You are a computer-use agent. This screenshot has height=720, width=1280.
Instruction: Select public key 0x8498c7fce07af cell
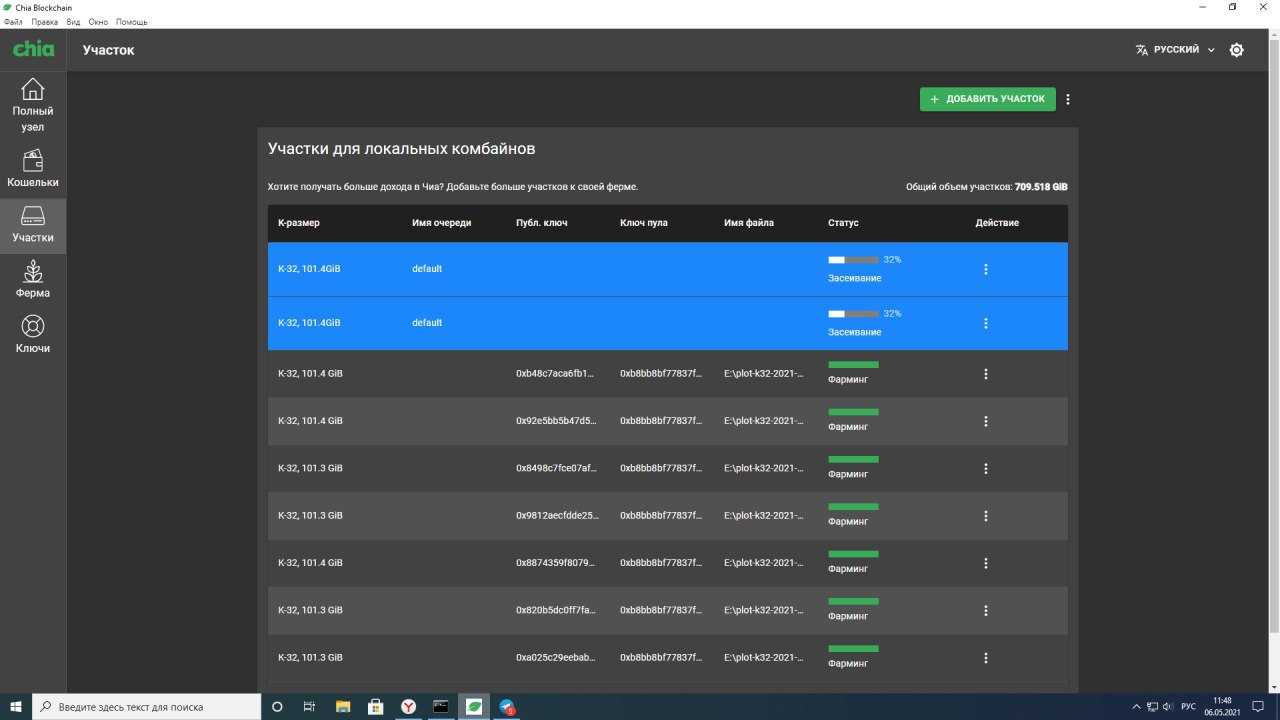(x=557, y=468)
